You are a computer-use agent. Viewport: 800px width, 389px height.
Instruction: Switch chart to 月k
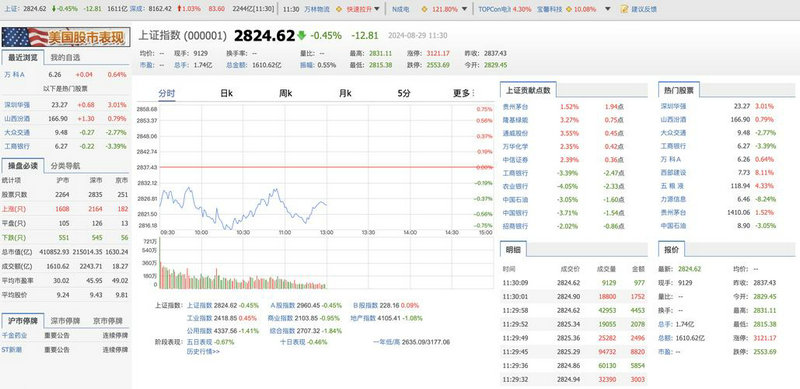(345, 93)
